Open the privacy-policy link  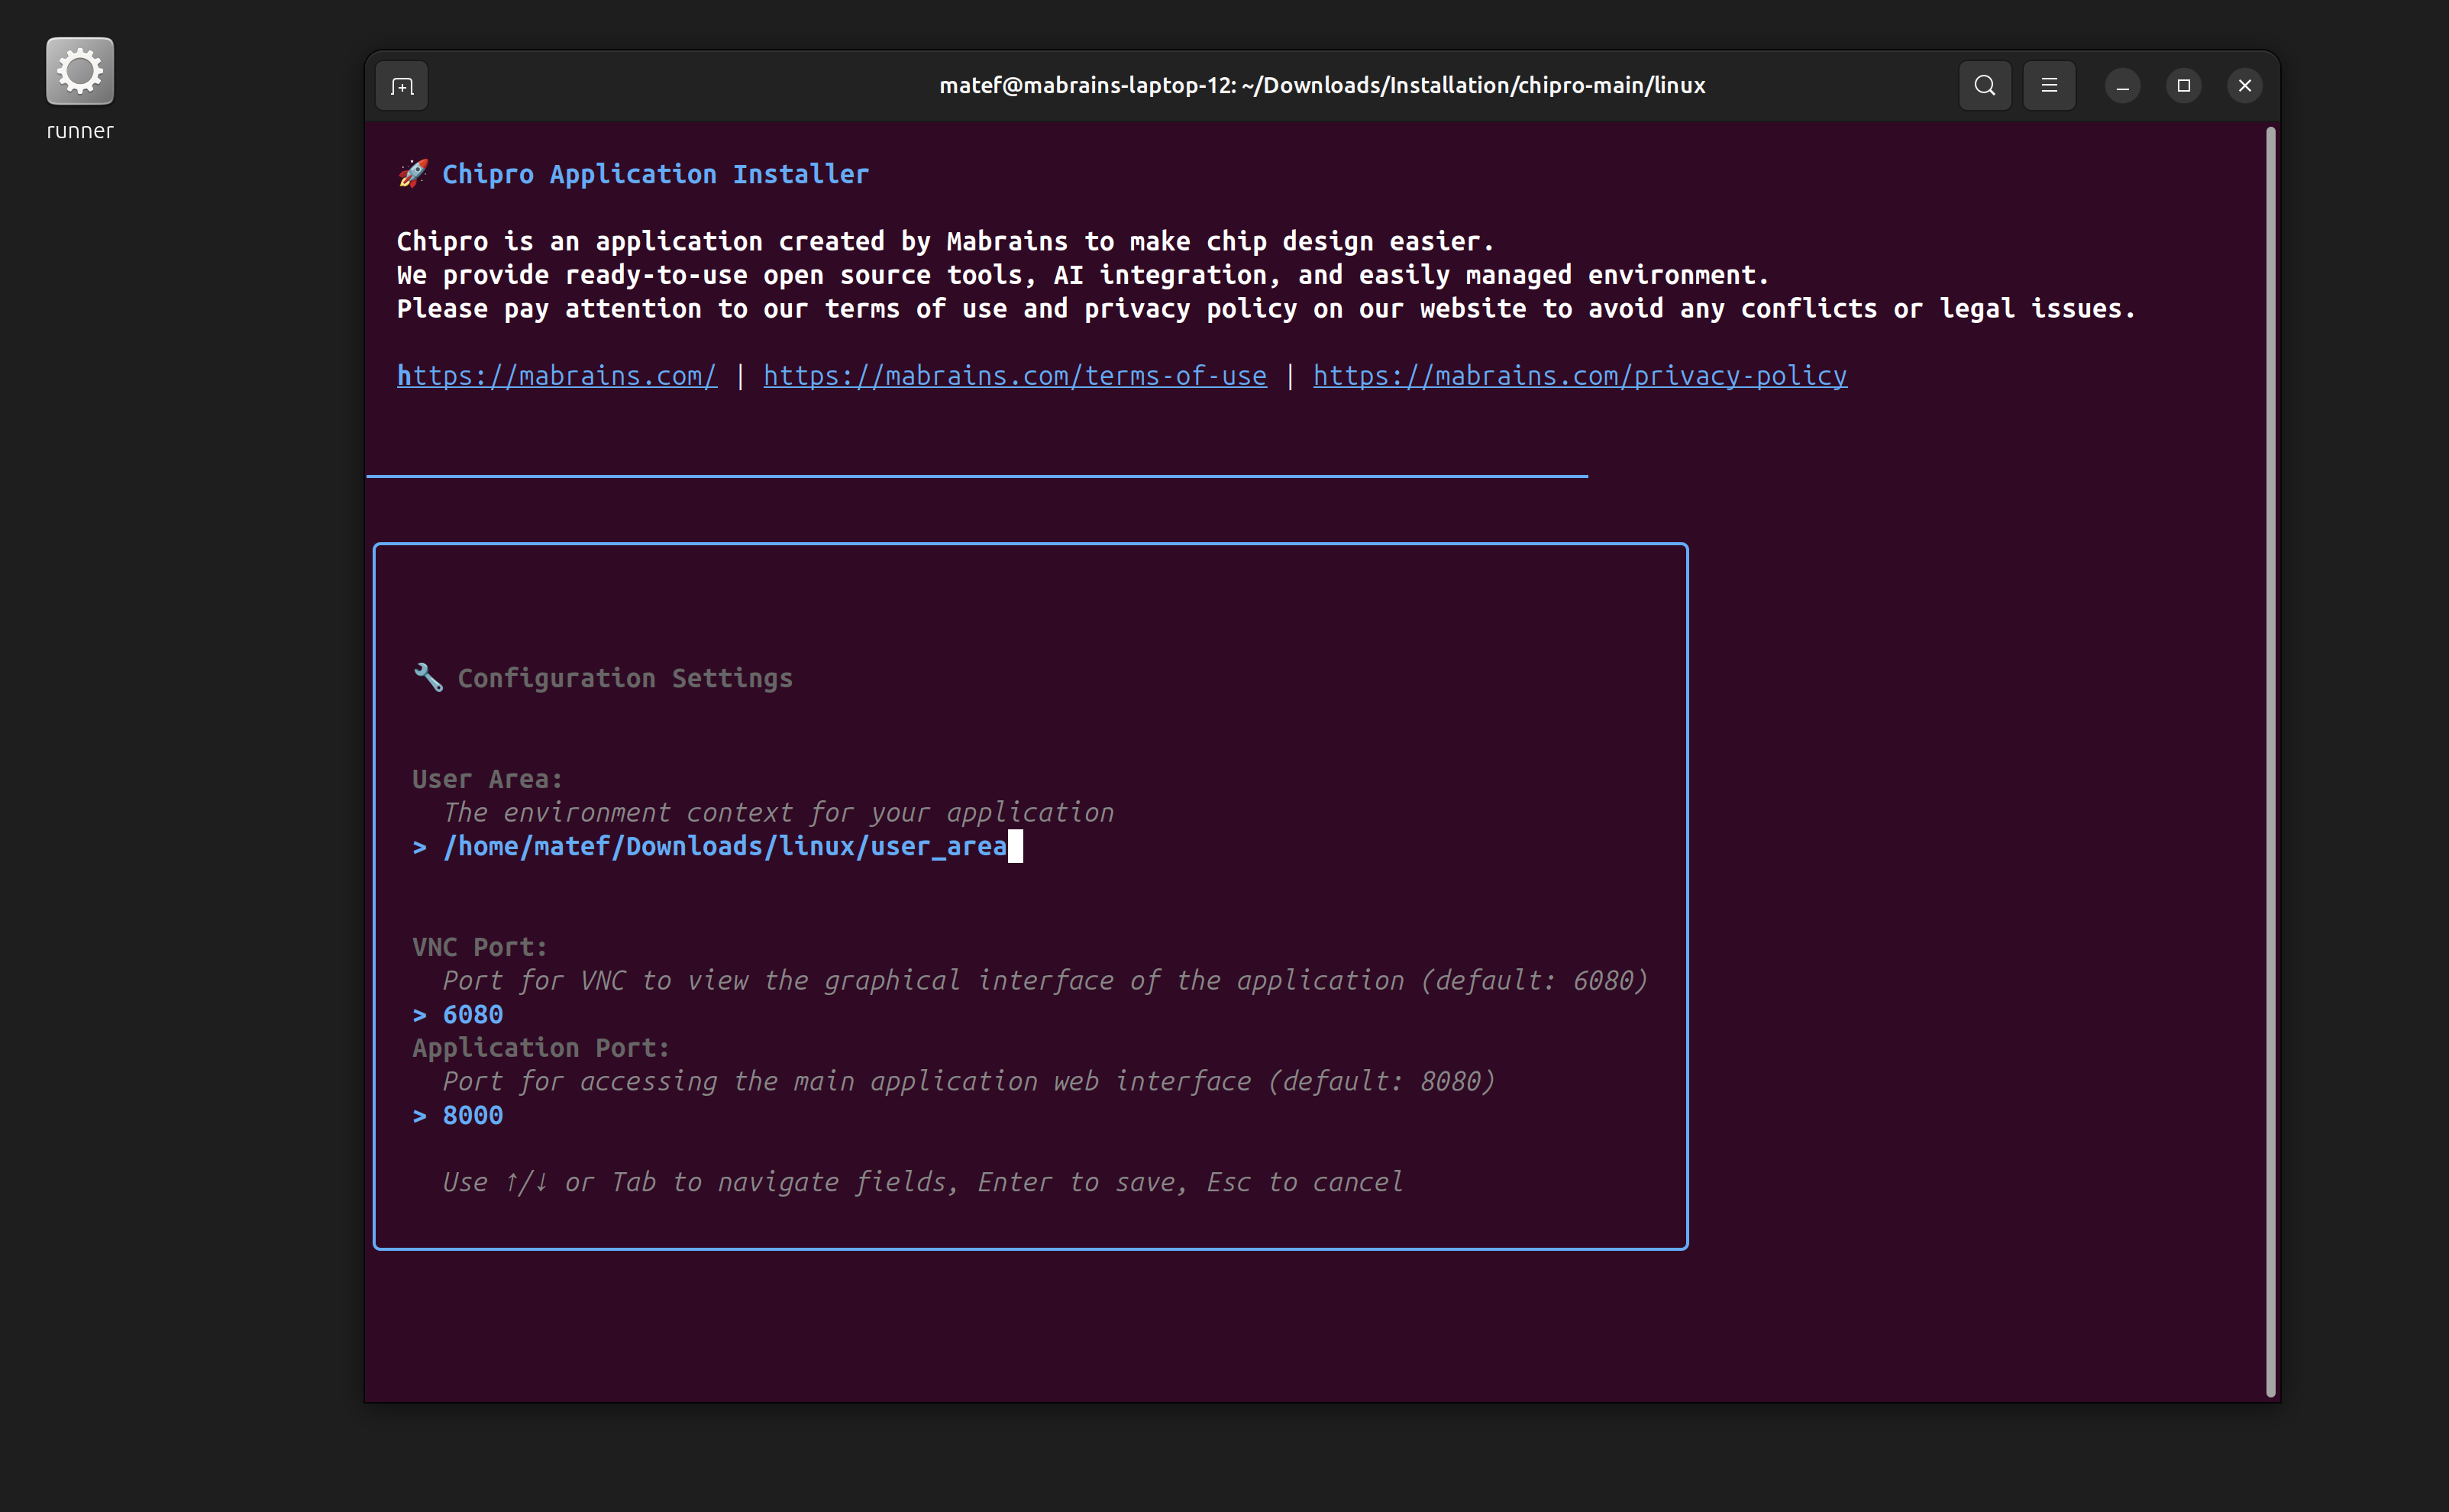pyautogui.click(x=1579, y=376)
